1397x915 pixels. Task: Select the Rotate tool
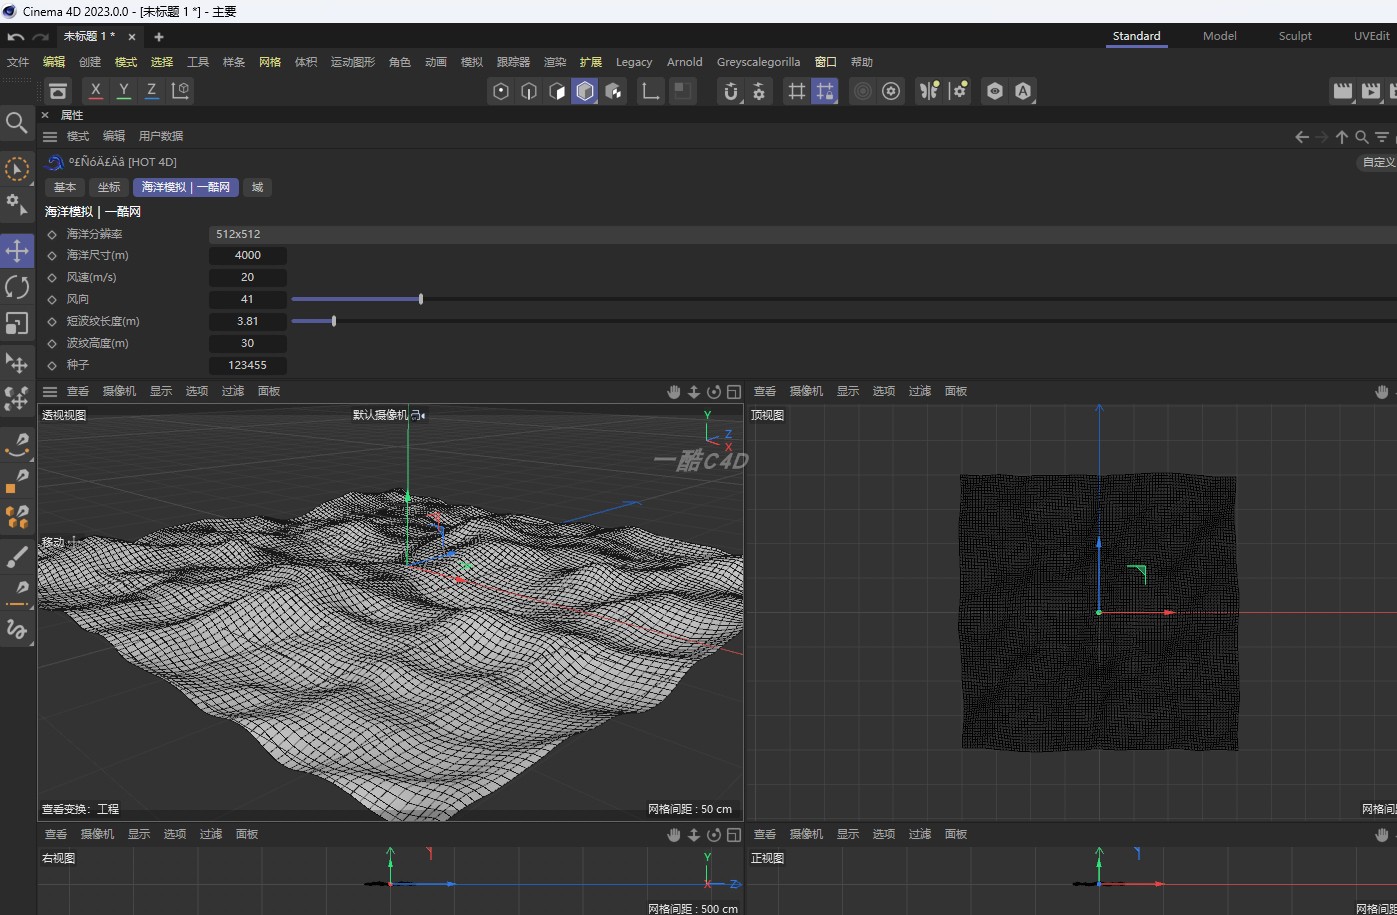17,287
